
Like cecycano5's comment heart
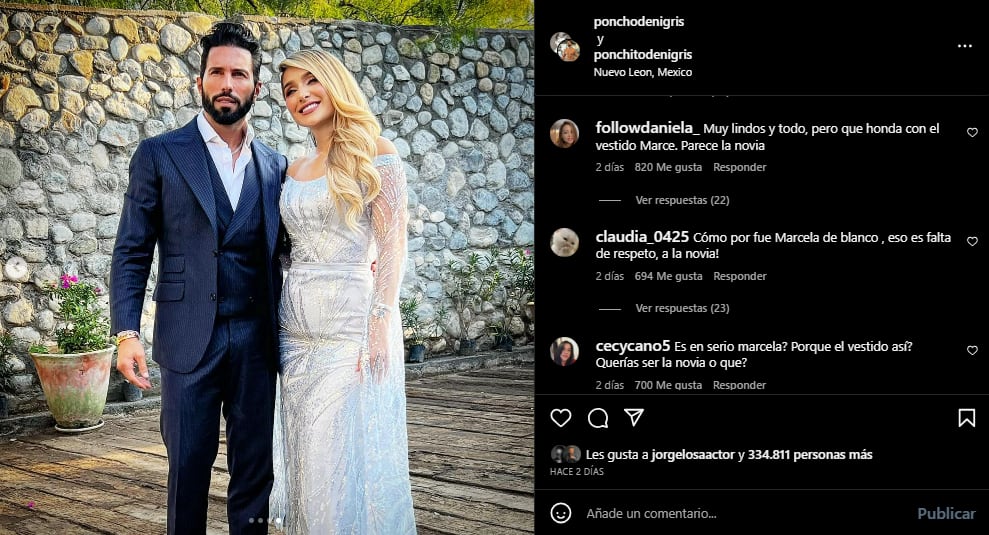click(x=972, y=351)
